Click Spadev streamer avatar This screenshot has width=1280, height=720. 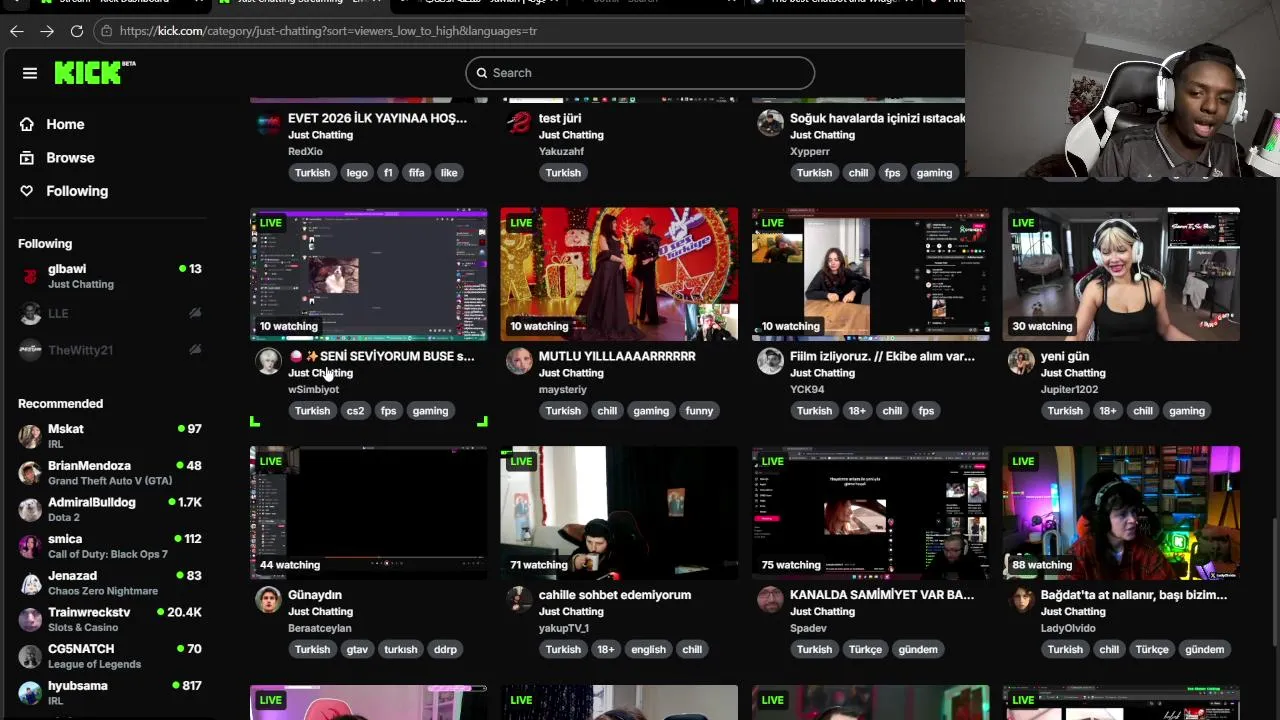coord(770,600)
